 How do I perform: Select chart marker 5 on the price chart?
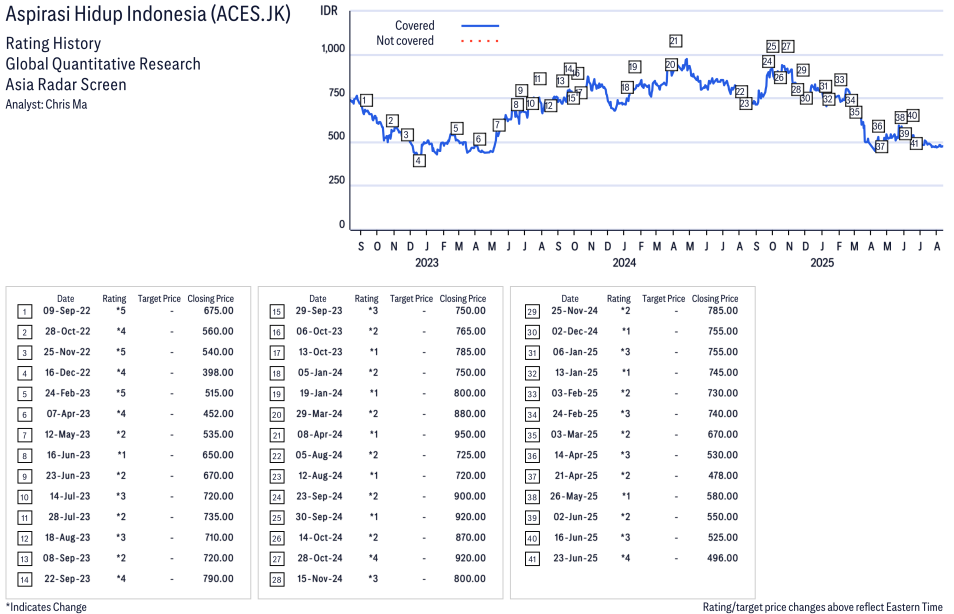[x=456, y=128]
